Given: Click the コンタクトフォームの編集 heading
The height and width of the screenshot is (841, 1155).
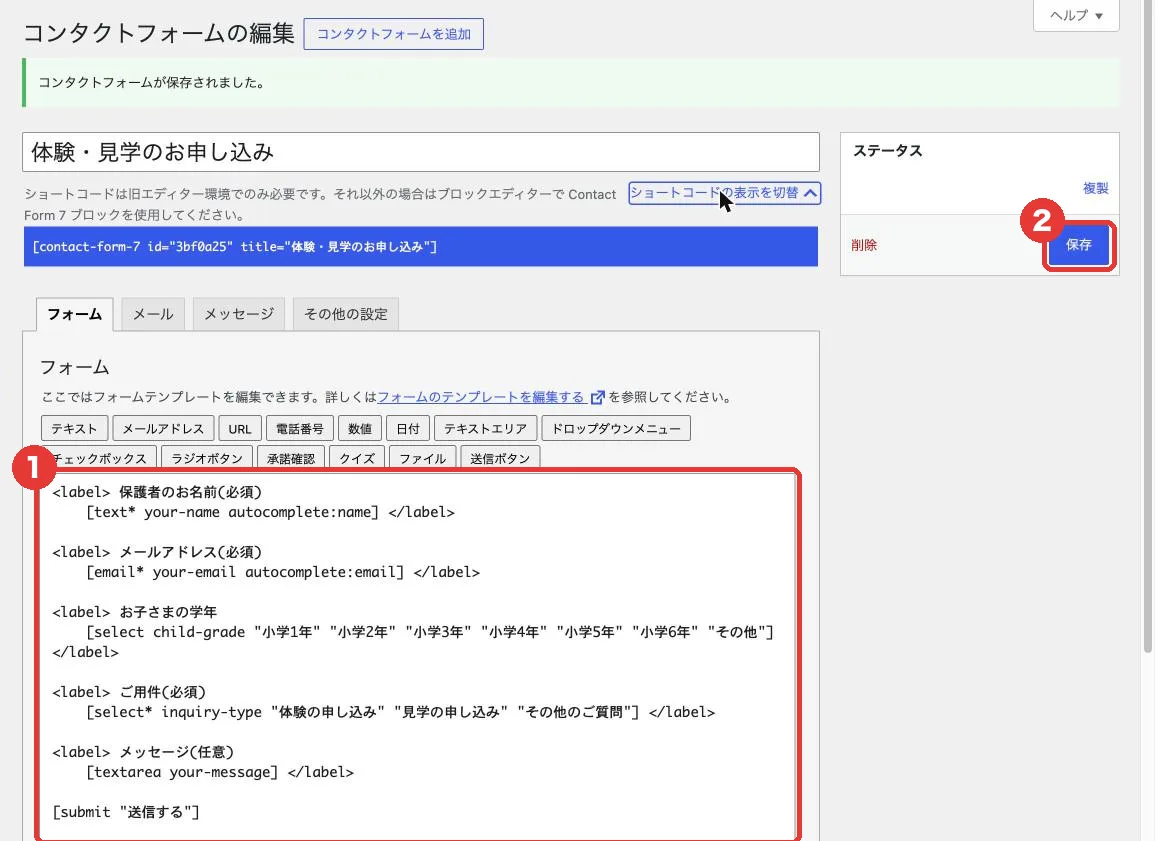Looking at the screenshot, I should coord(159,33).
